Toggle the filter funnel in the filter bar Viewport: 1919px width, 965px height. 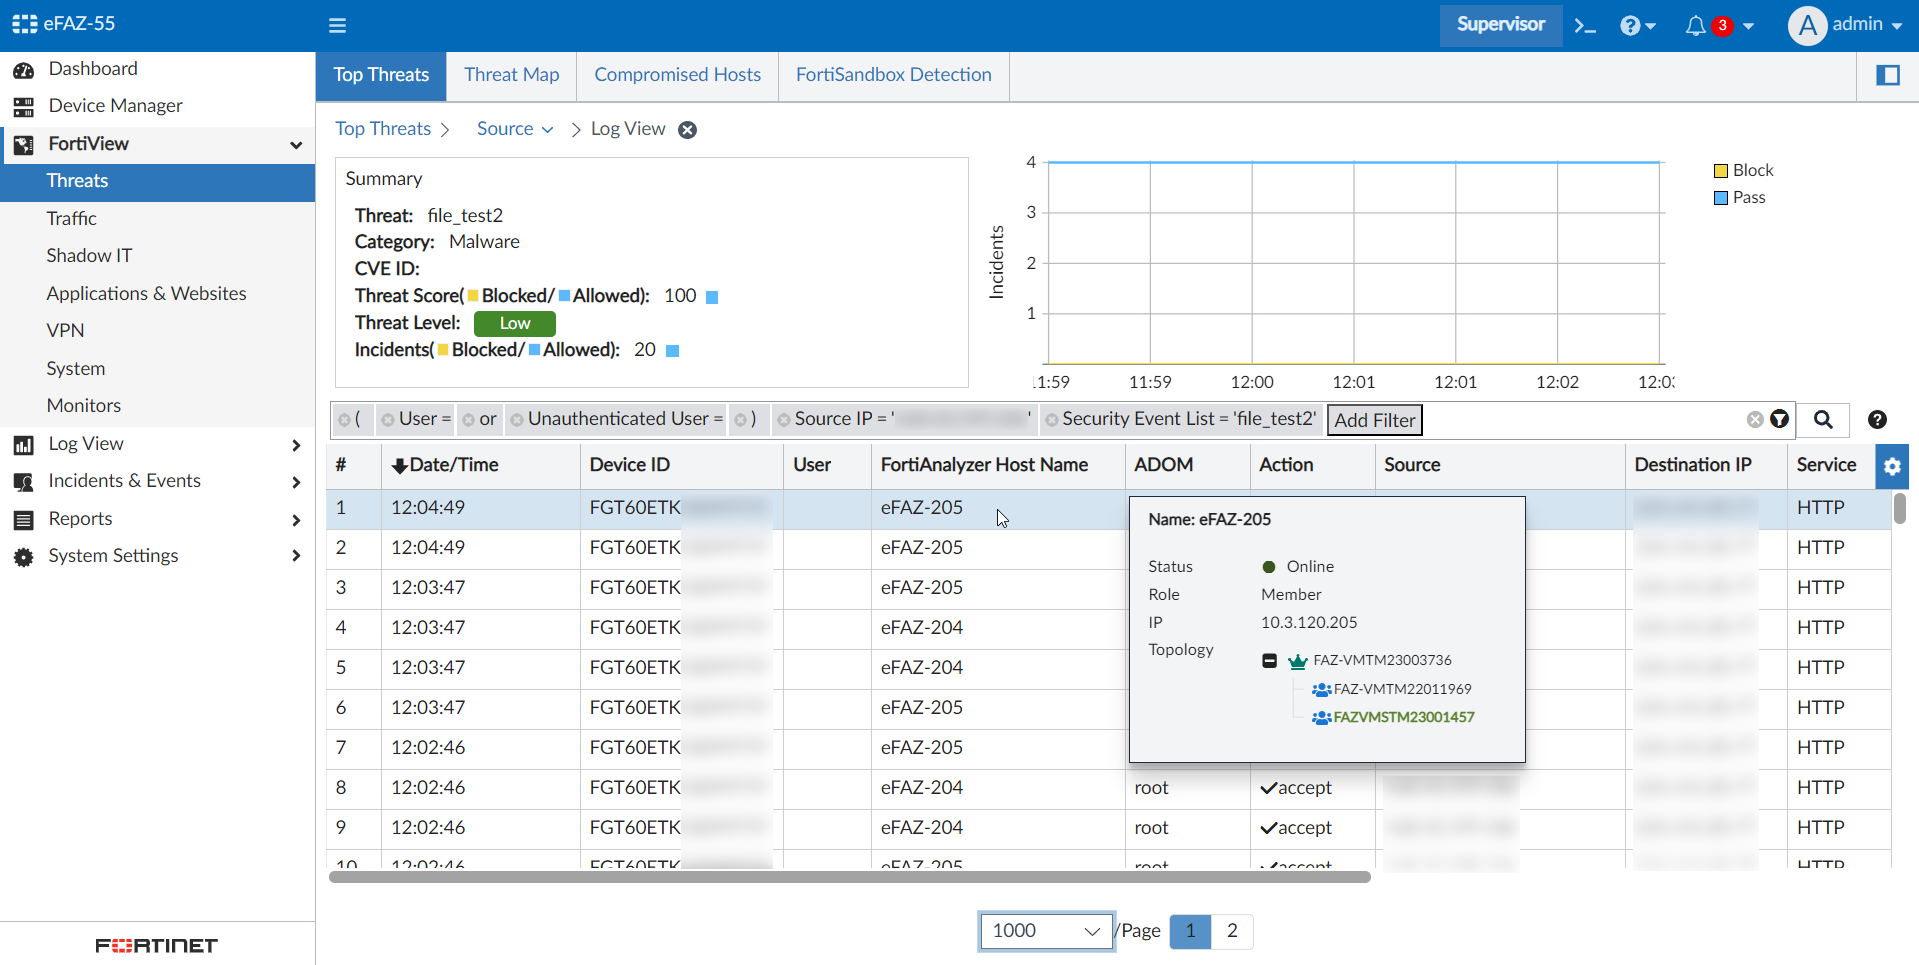coord(1780,420)
